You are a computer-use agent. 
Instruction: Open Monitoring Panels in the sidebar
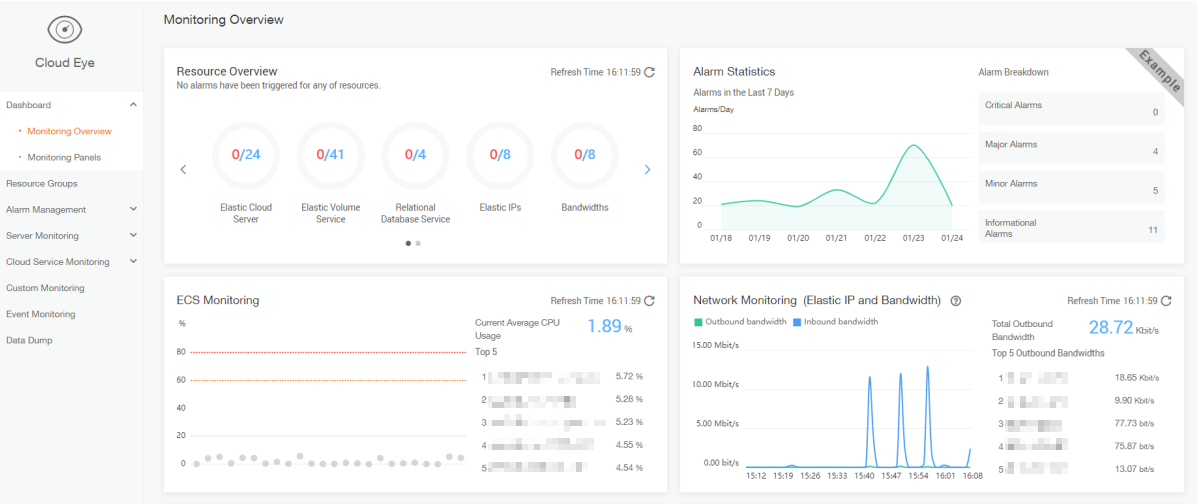click(x=64, y=157)
